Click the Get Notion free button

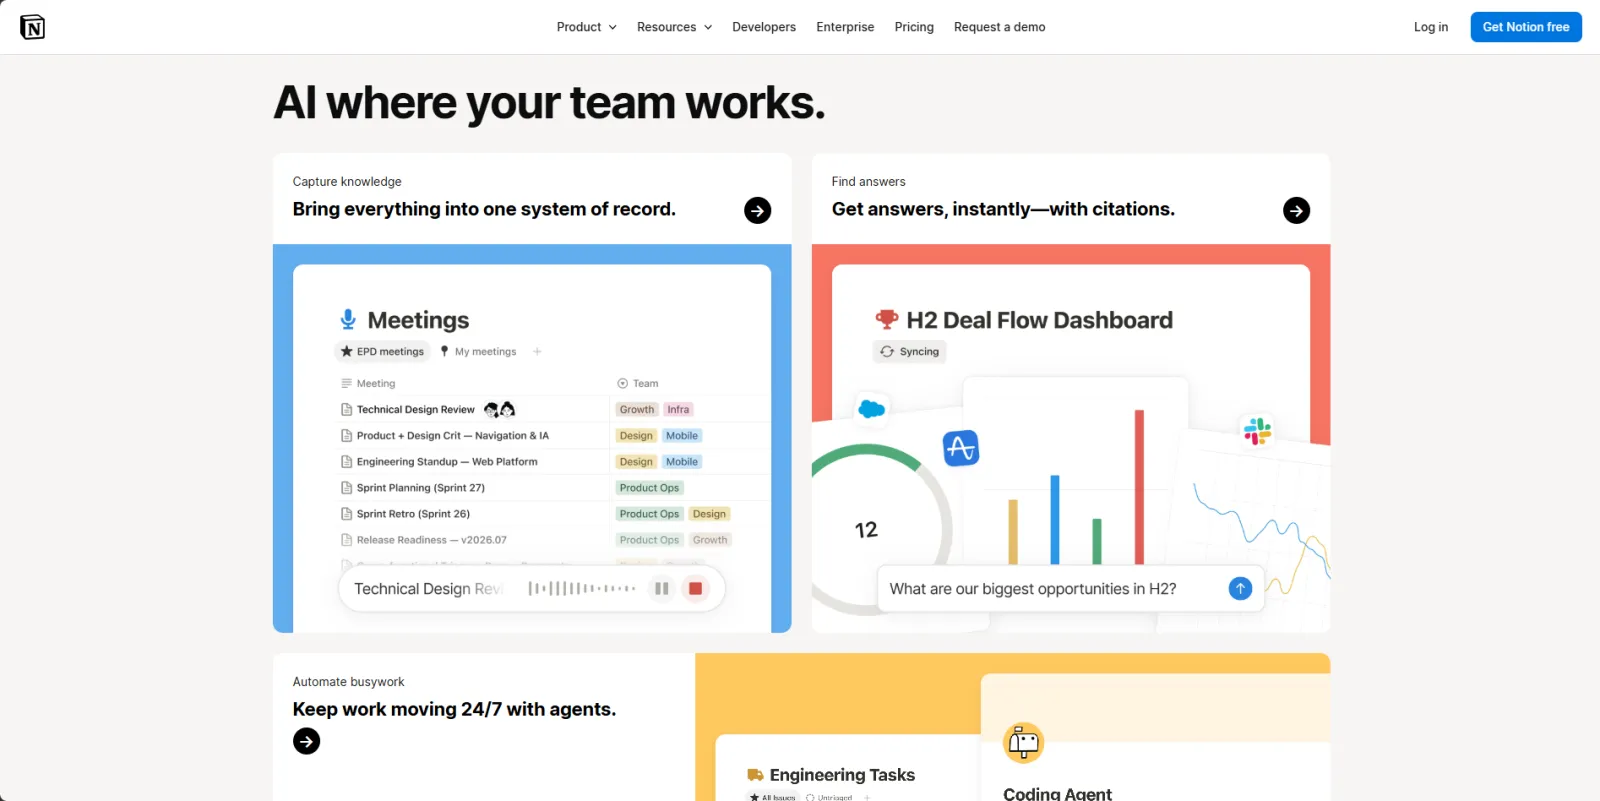coord(1526,27)
